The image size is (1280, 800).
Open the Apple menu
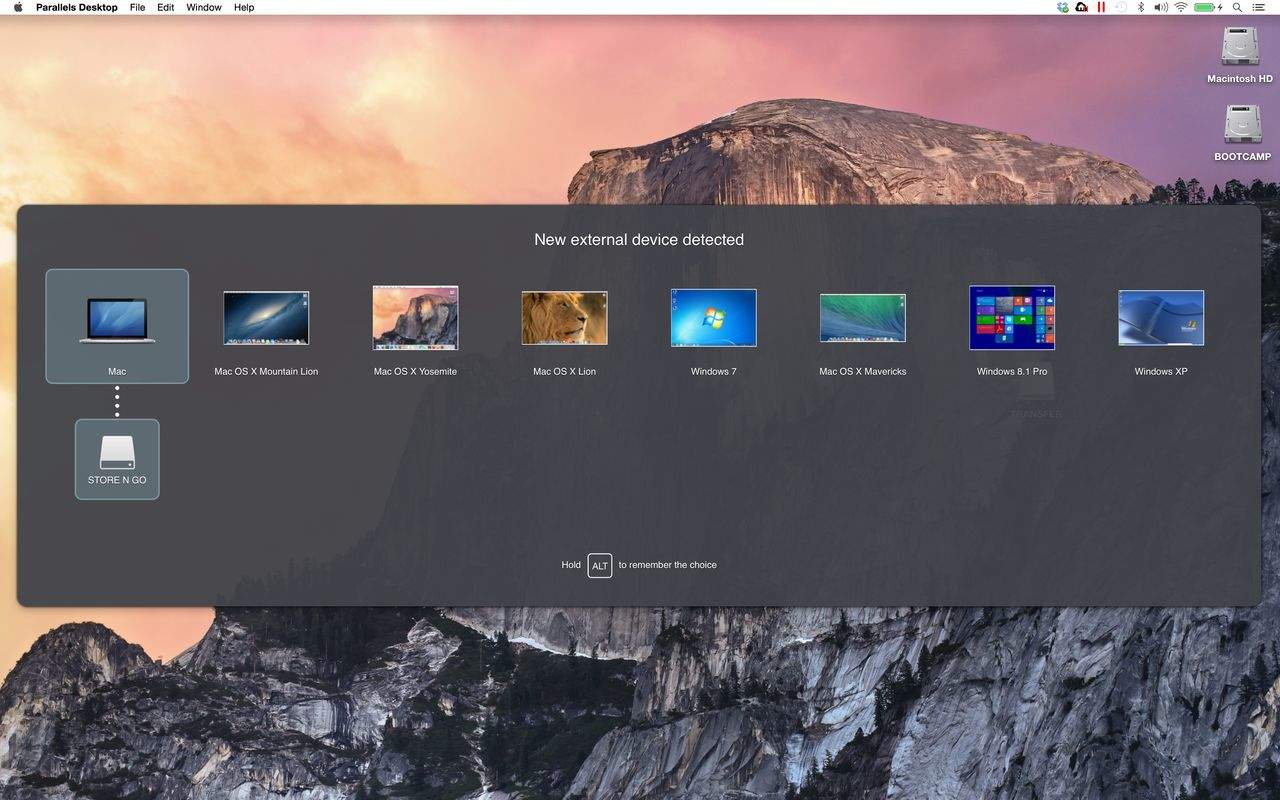click(18, 7)
